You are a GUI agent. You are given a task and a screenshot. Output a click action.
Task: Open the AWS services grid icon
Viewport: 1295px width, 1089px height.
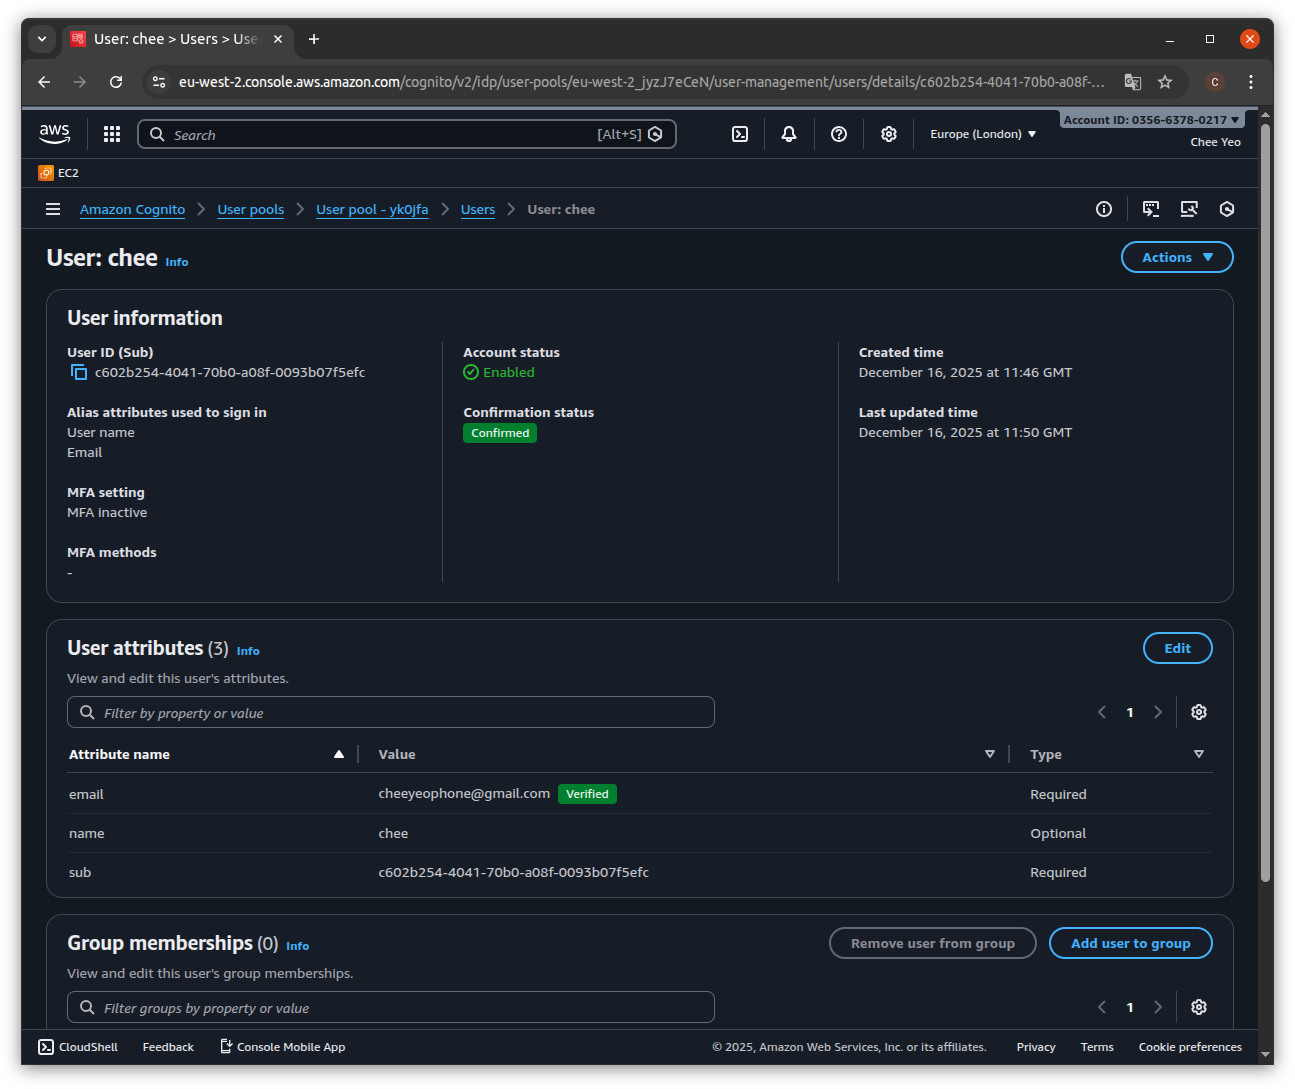(111, 133)
